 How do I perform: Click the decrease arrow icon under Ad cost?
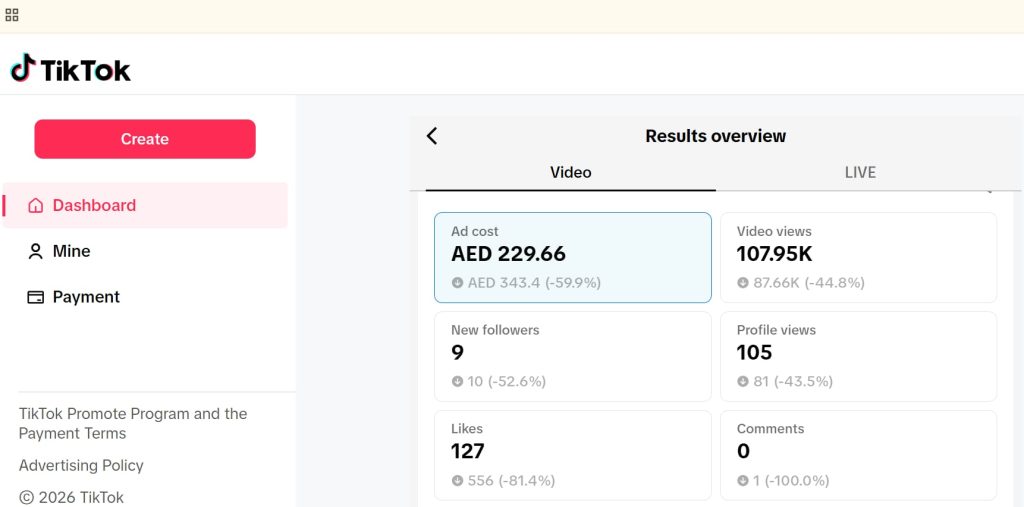pyautogui.click(x=457, y=283)
